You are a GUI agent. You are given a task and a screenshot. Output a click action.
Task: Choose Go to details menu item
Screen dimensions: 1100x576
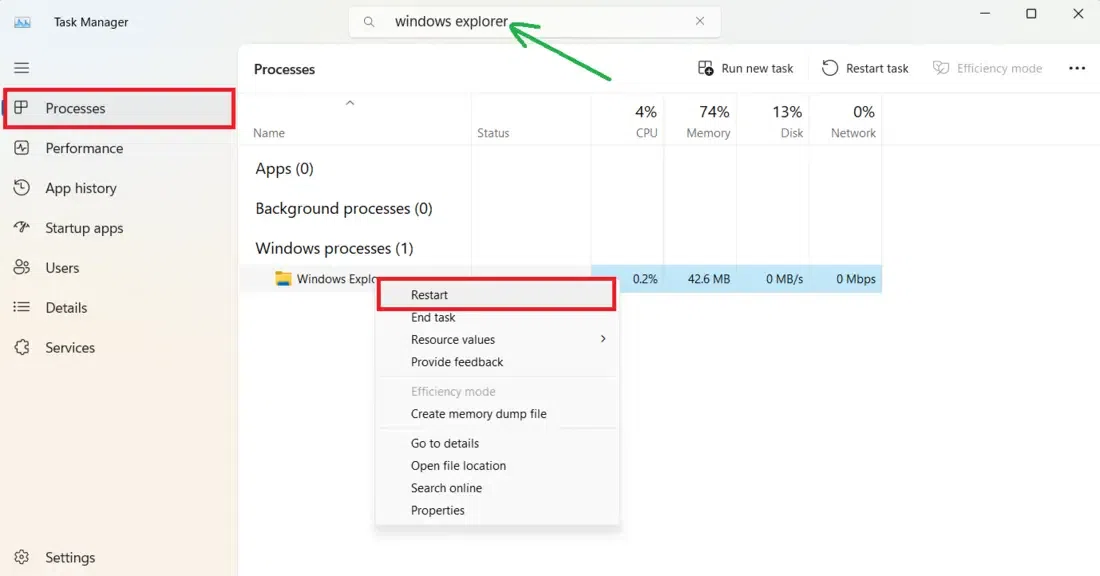(497, 443)
